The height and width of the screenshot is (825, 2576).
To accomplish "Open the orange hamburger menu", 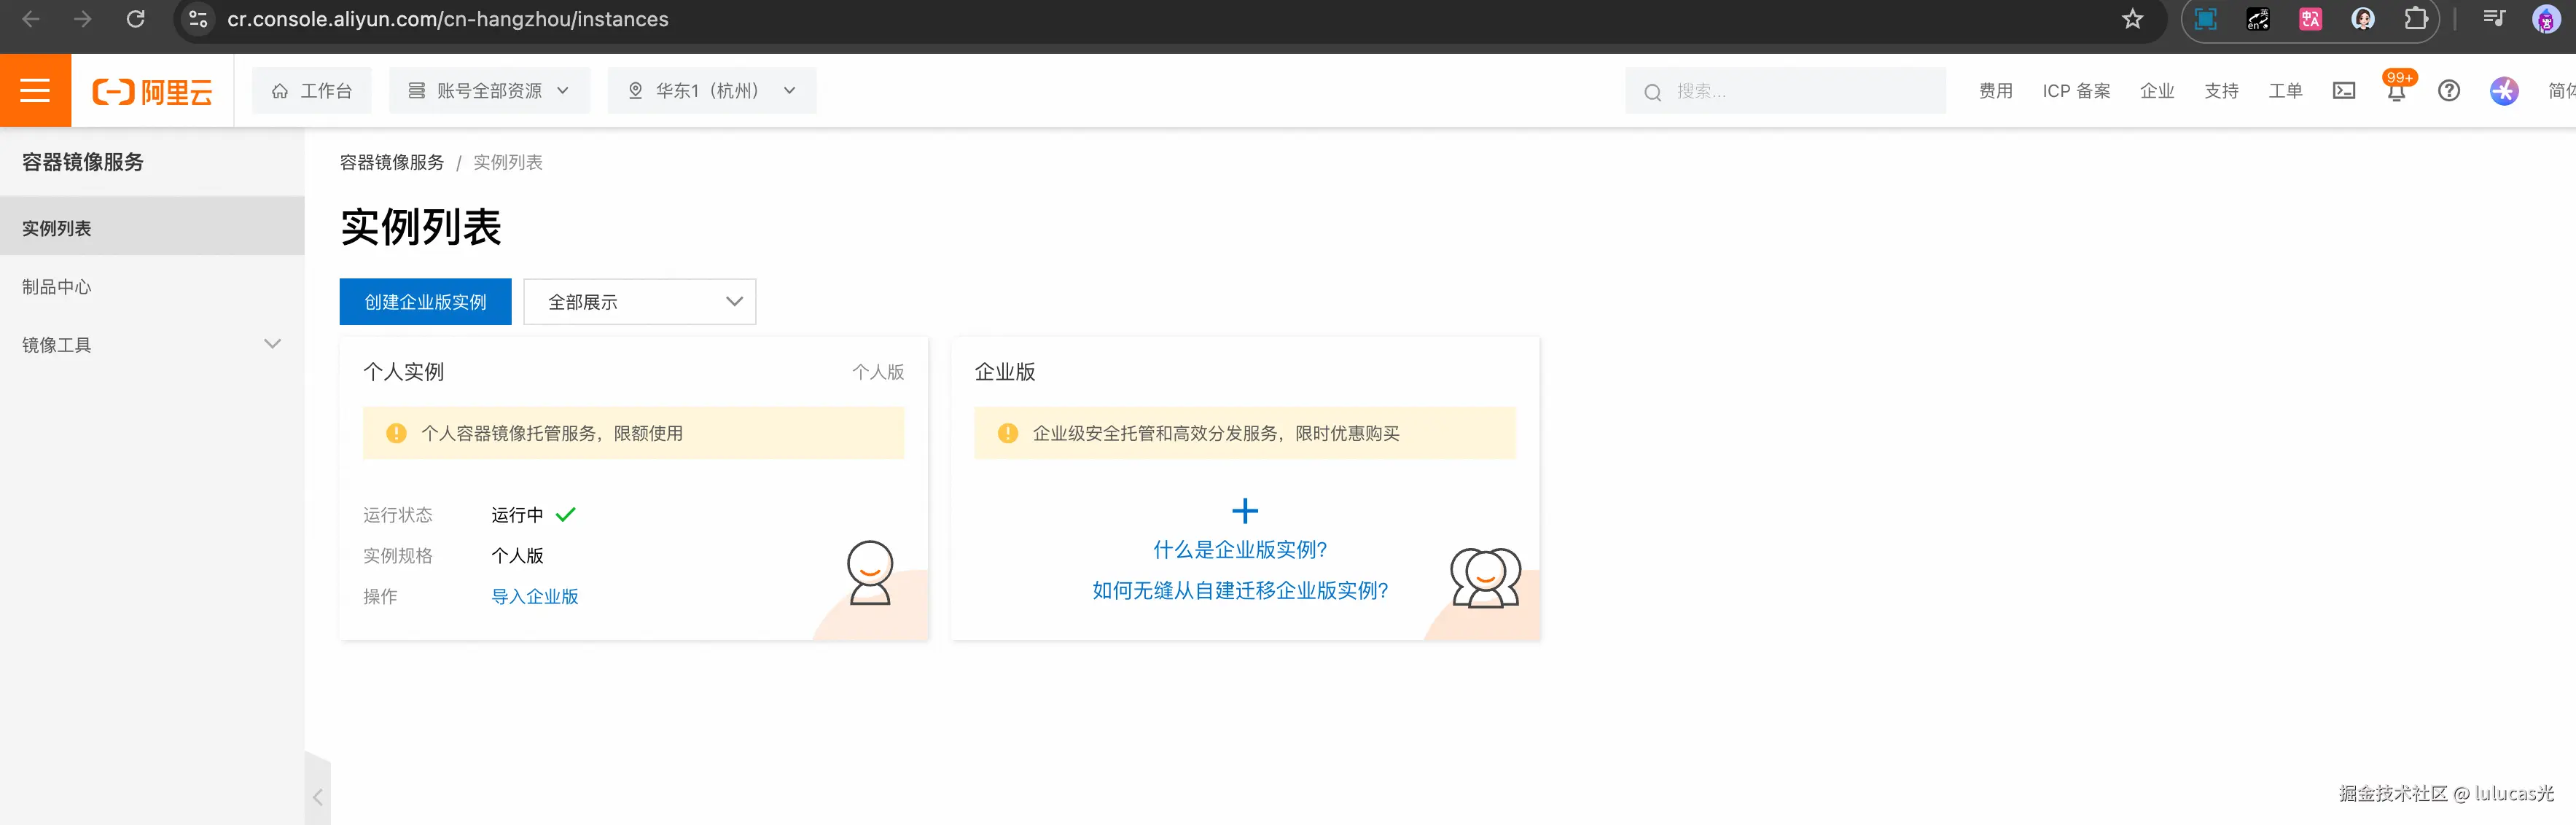I will 35,90.
